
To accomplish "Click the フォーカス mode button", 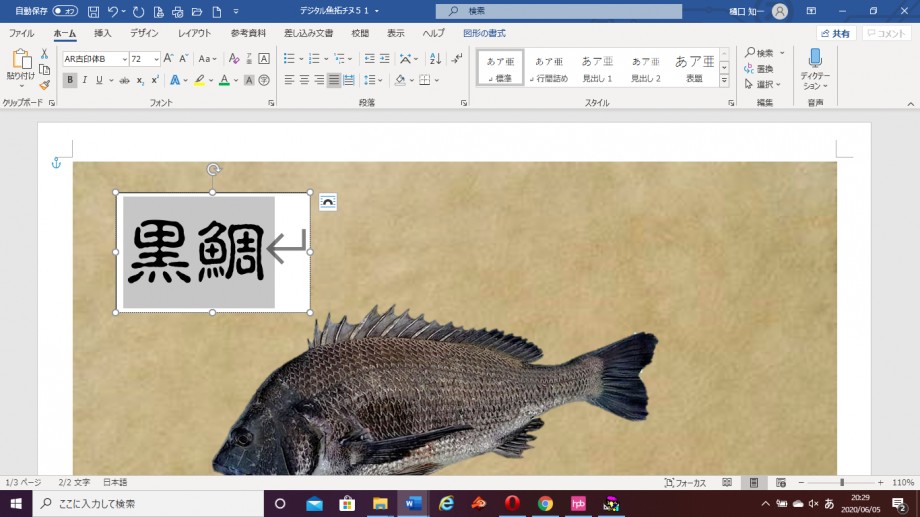I will pyautogui.click(x=685, y=482).
